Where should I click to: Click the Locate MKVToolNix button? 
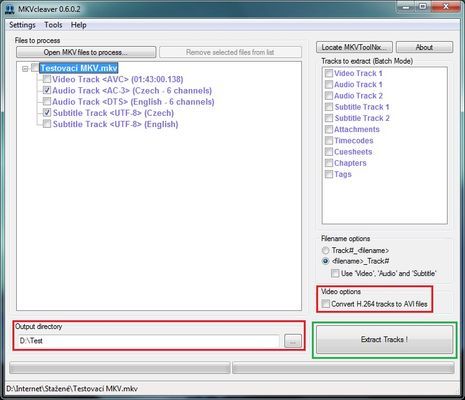(x=354, y=47)
